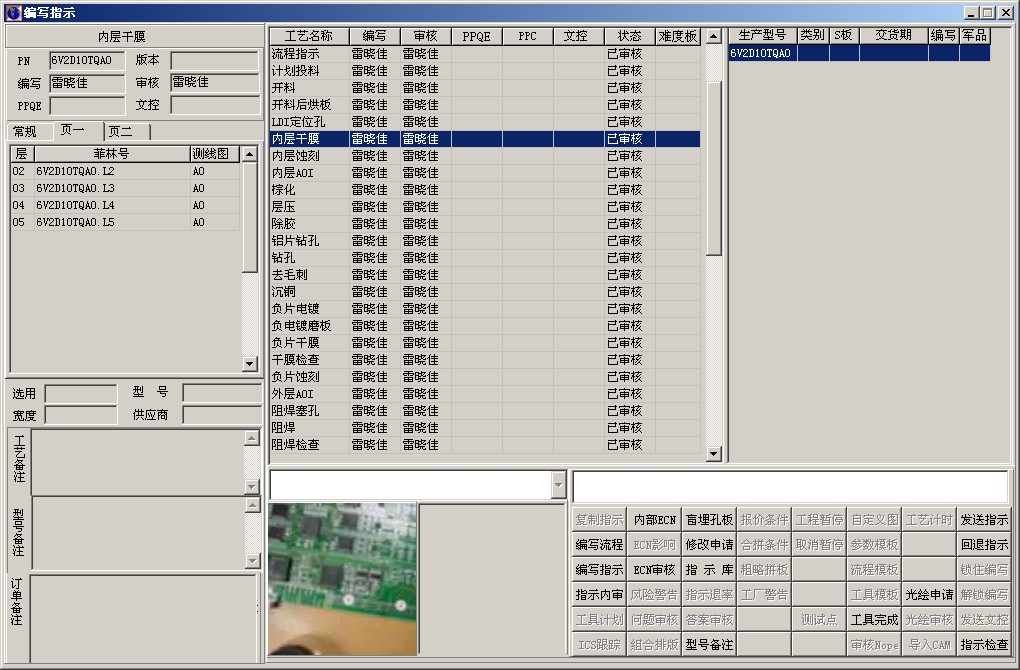Click the 盲埋孔板 button
This screenshot has height=670, width=1020.
[709, 520]
